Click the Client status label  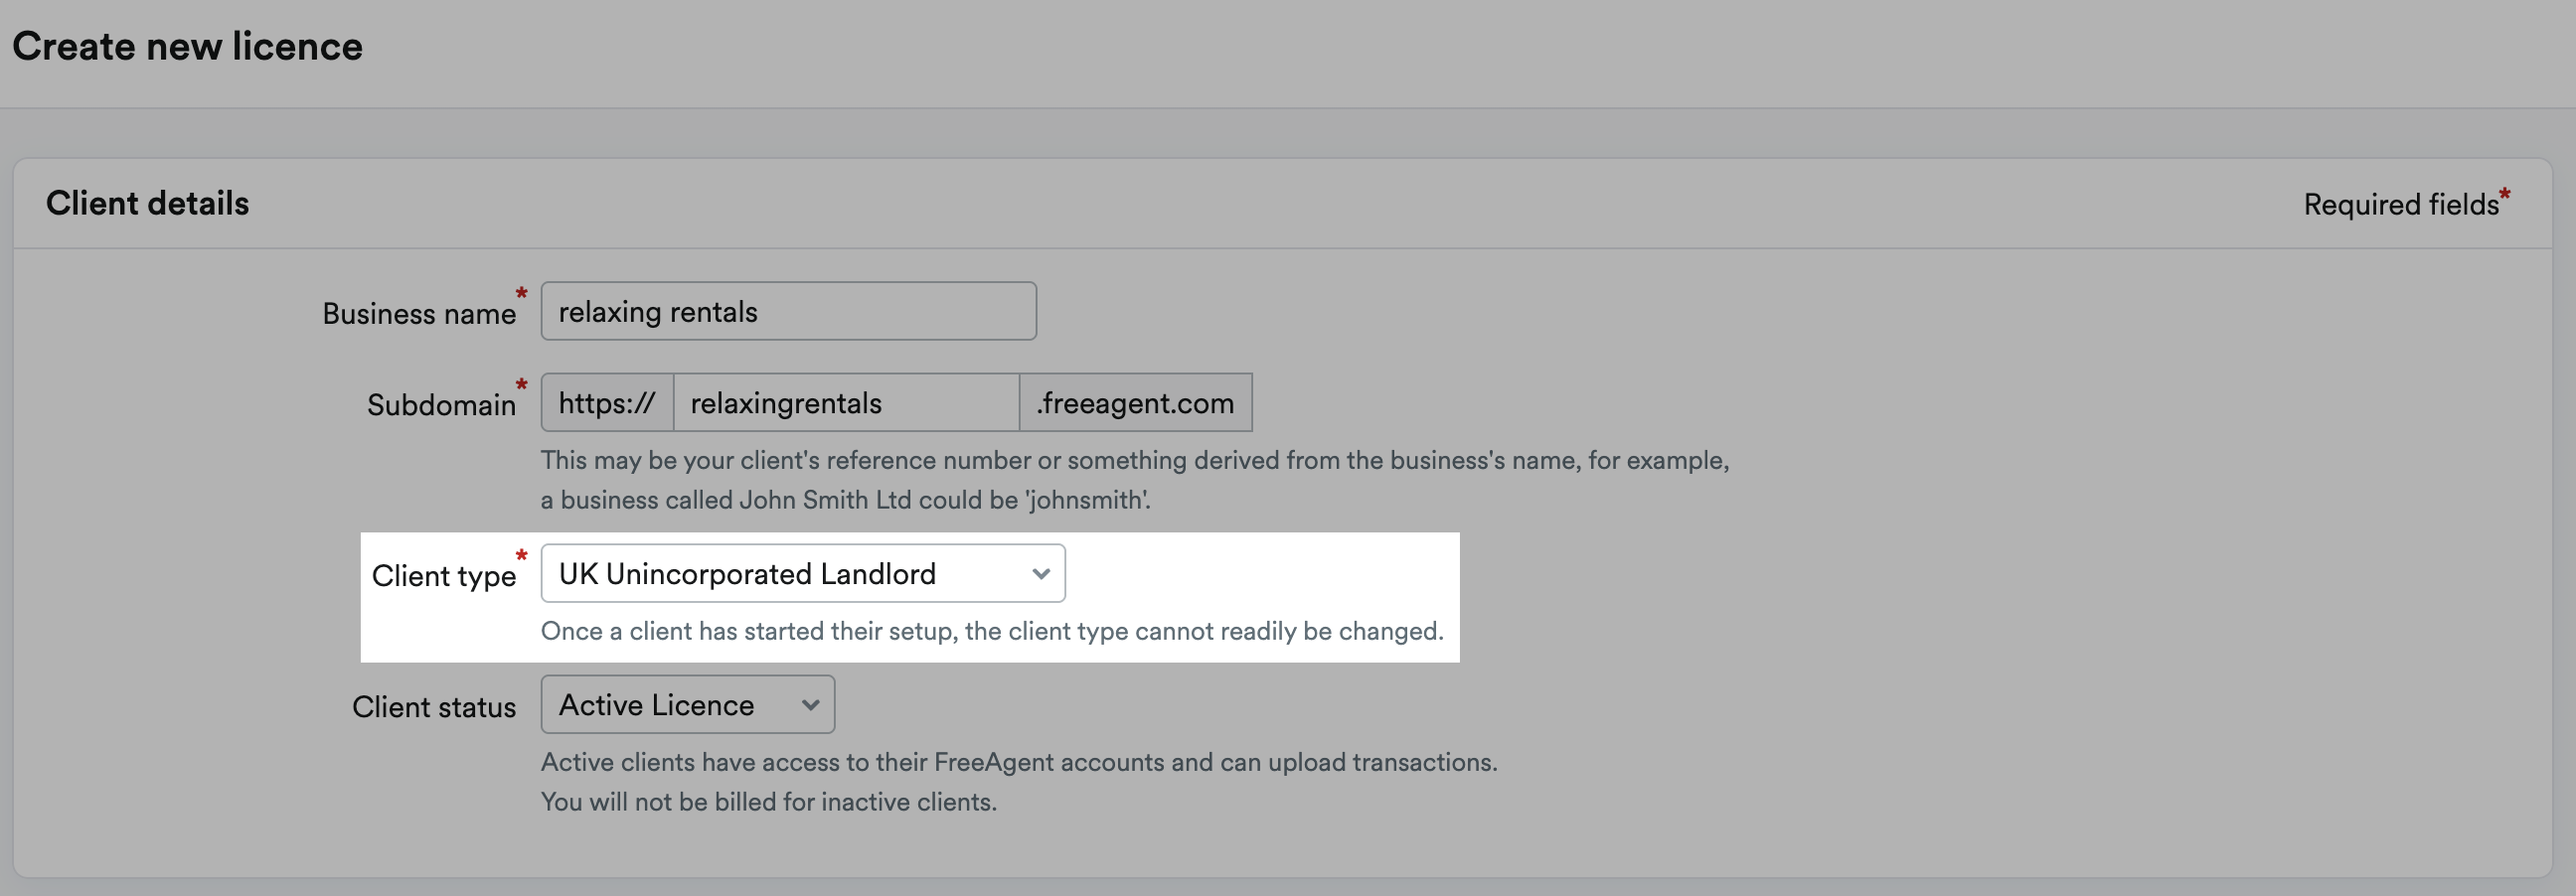click(x=434, y=706)
